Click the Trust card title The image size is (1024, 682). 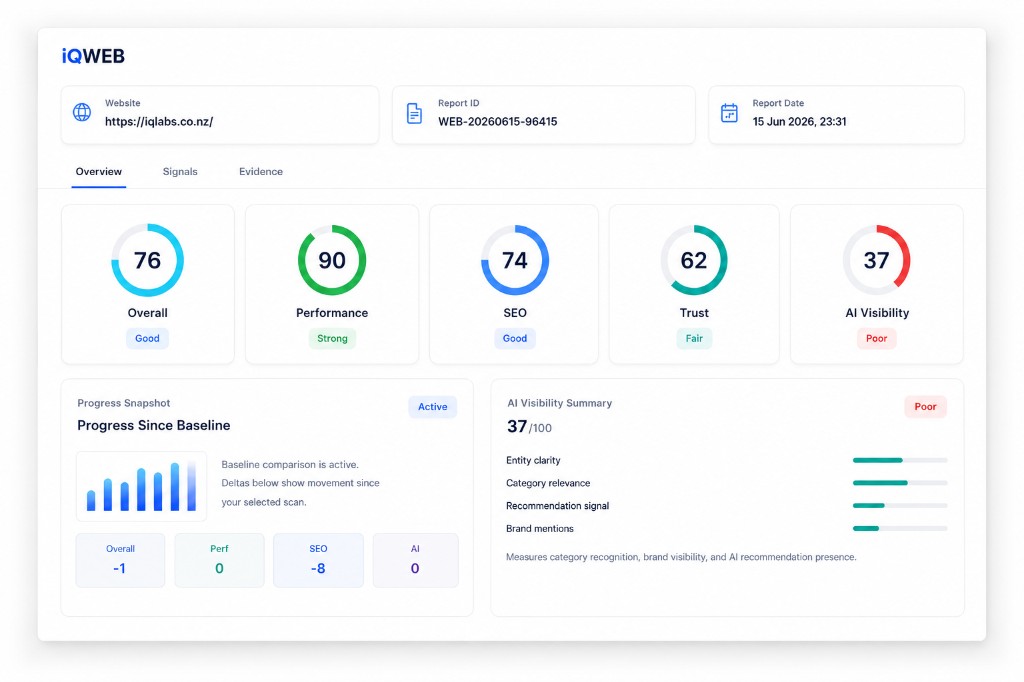tap(694, 313)
